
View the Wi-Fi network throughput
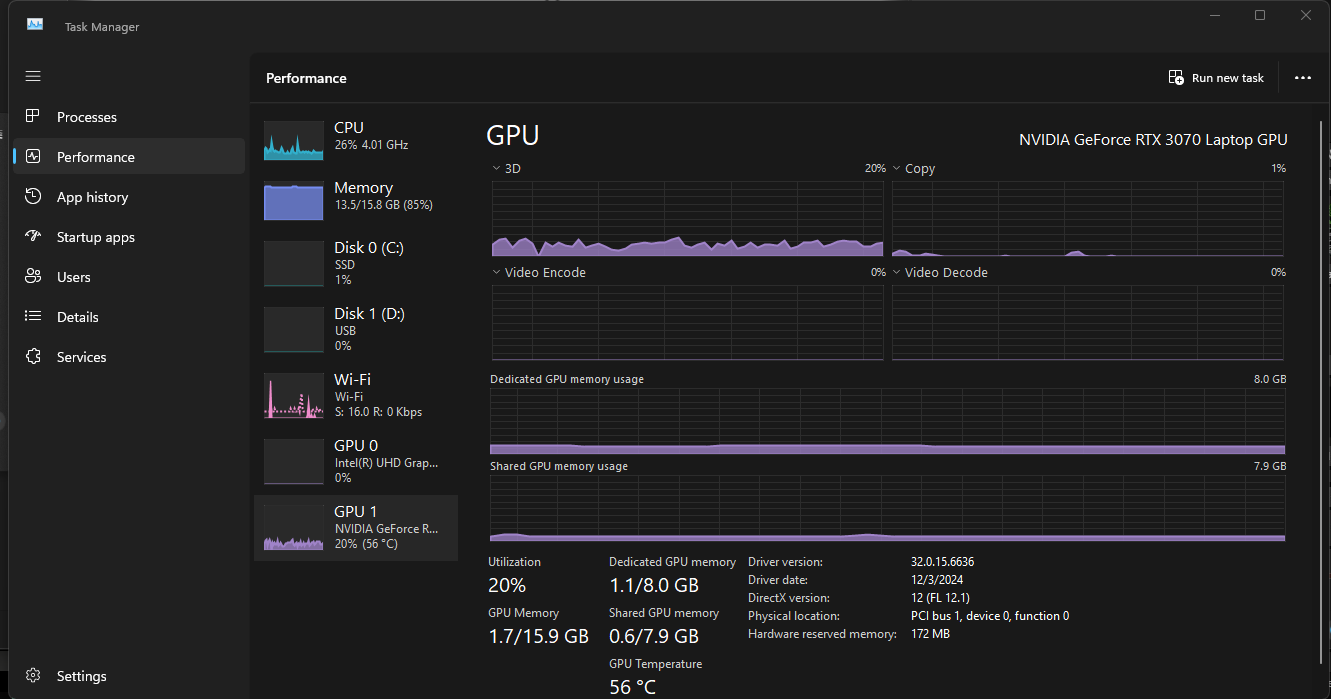[355, 395]
